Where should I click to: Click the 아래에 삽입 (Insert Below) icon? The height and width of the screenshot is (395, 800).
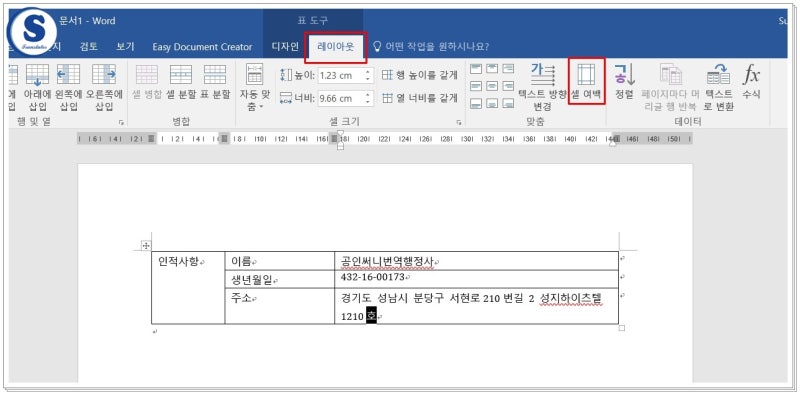pos(37,75)
